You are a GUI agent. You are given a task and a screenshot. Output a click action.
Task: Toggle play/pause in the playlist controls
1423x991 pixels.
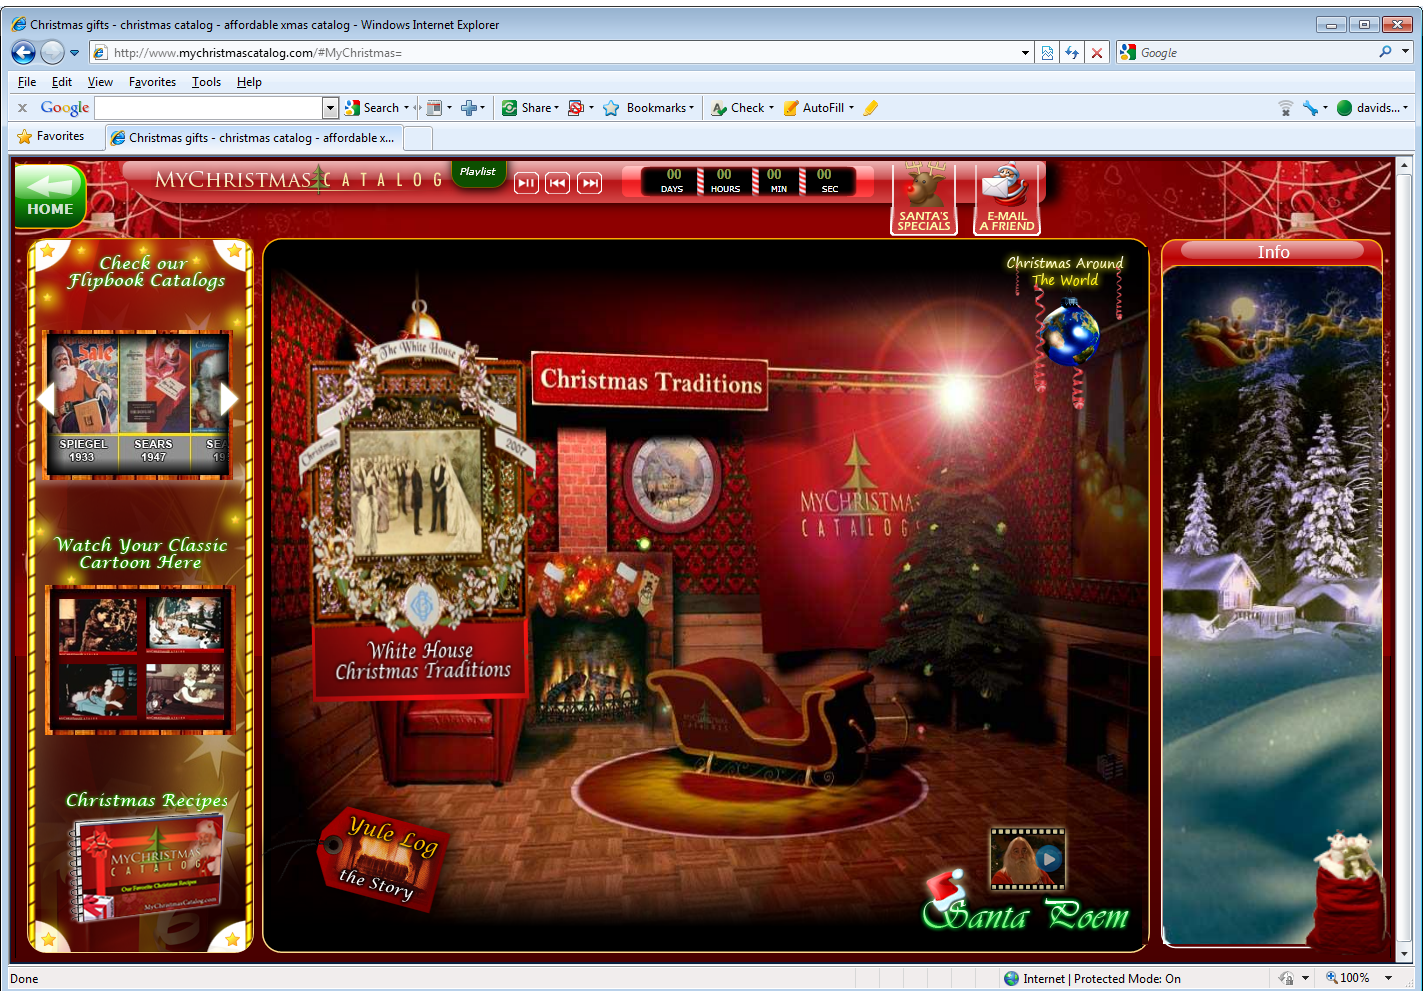coord(526,183)
